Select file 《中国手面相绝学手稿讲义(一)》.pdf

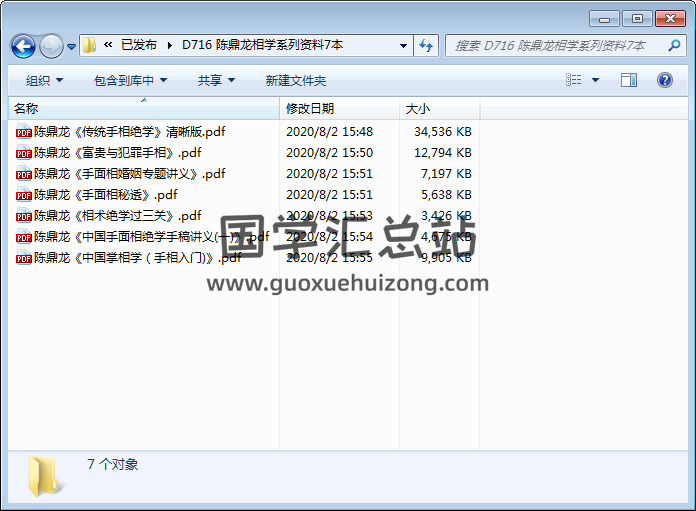pos(151,237)
